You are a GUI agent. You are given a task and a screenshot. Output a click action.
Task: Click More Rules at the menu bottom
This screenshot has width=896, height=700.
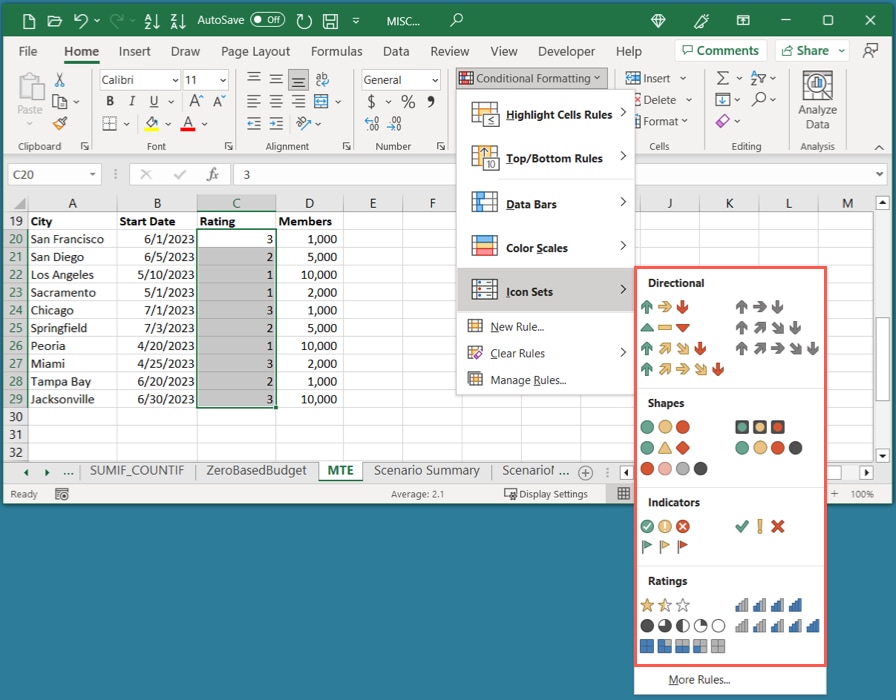pos(700,680)
